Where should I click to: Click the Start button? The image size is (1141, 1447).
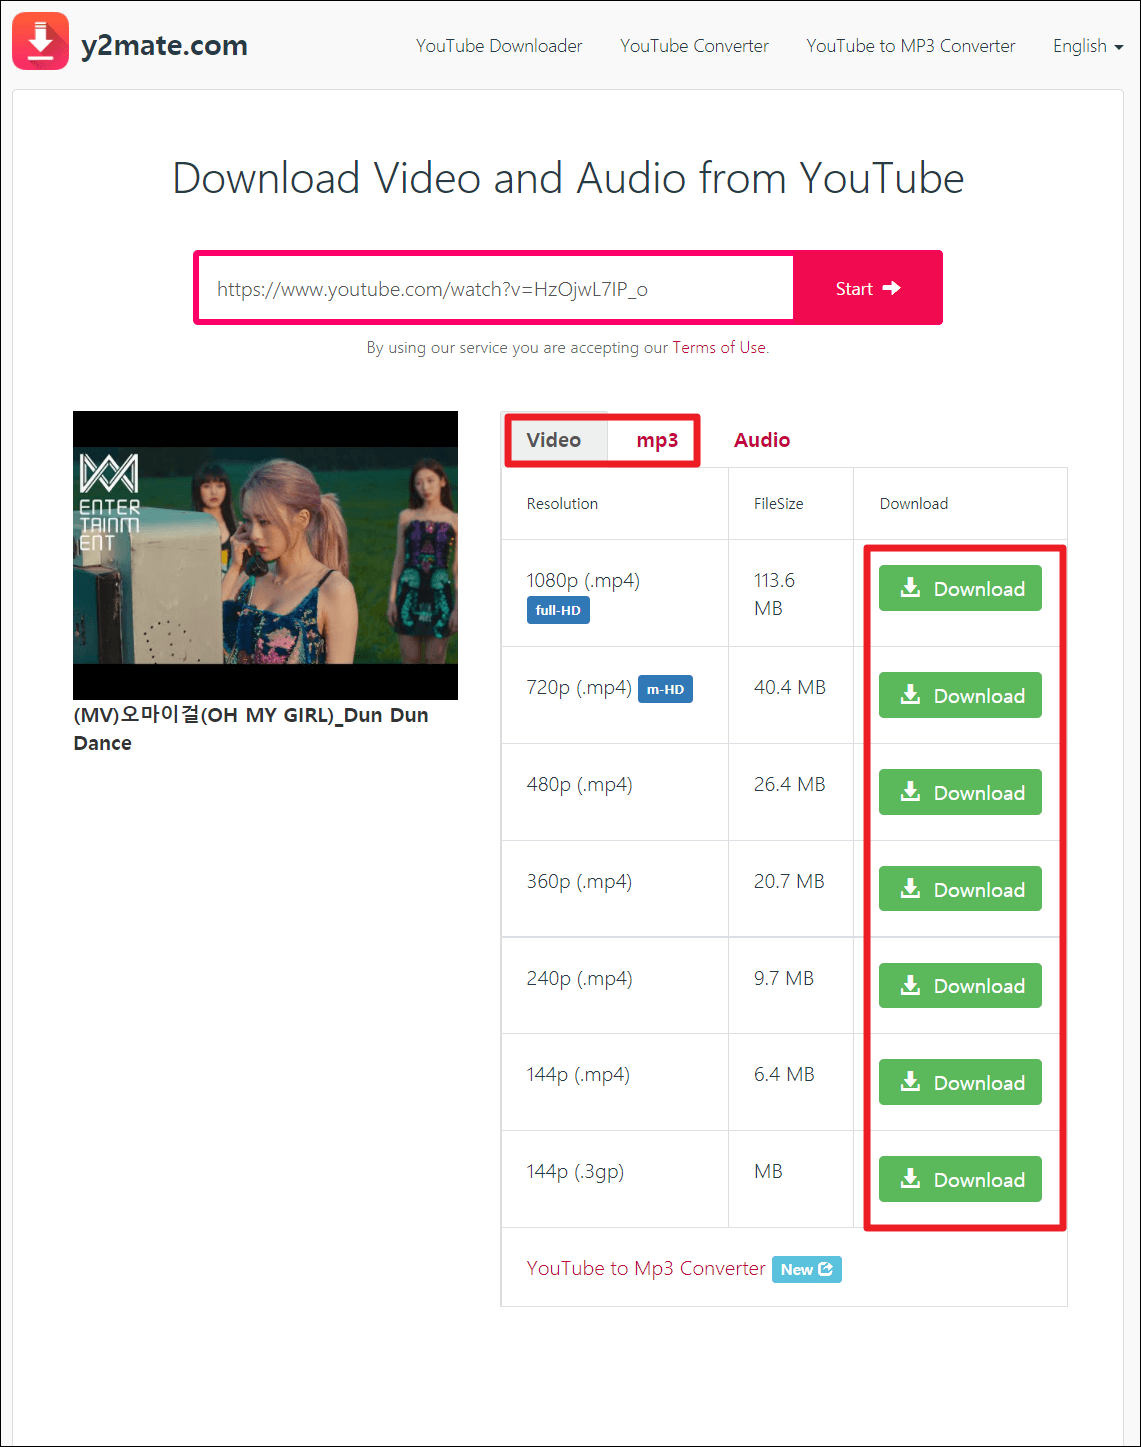(x=868, y=288)
